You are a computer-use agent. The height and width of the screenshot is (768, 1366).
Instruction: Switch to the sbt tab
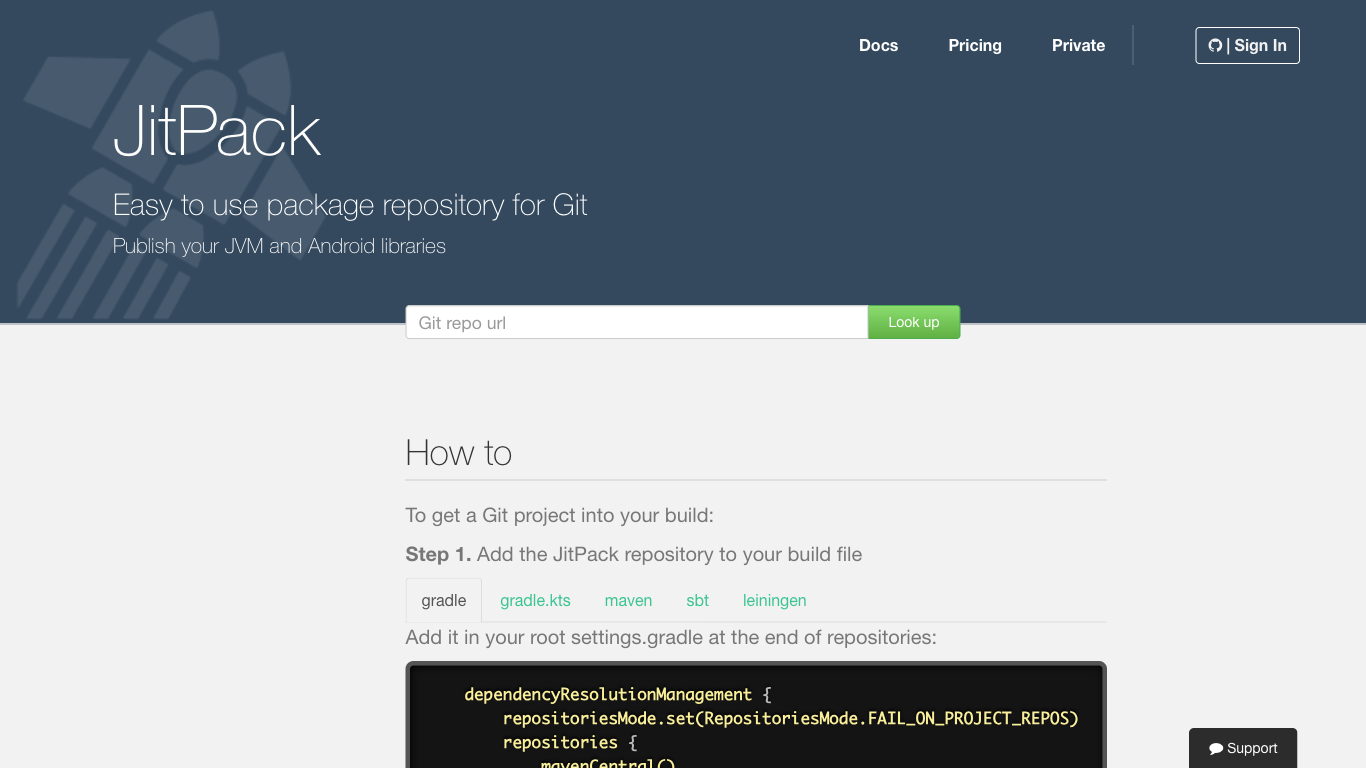coord(697,600)
